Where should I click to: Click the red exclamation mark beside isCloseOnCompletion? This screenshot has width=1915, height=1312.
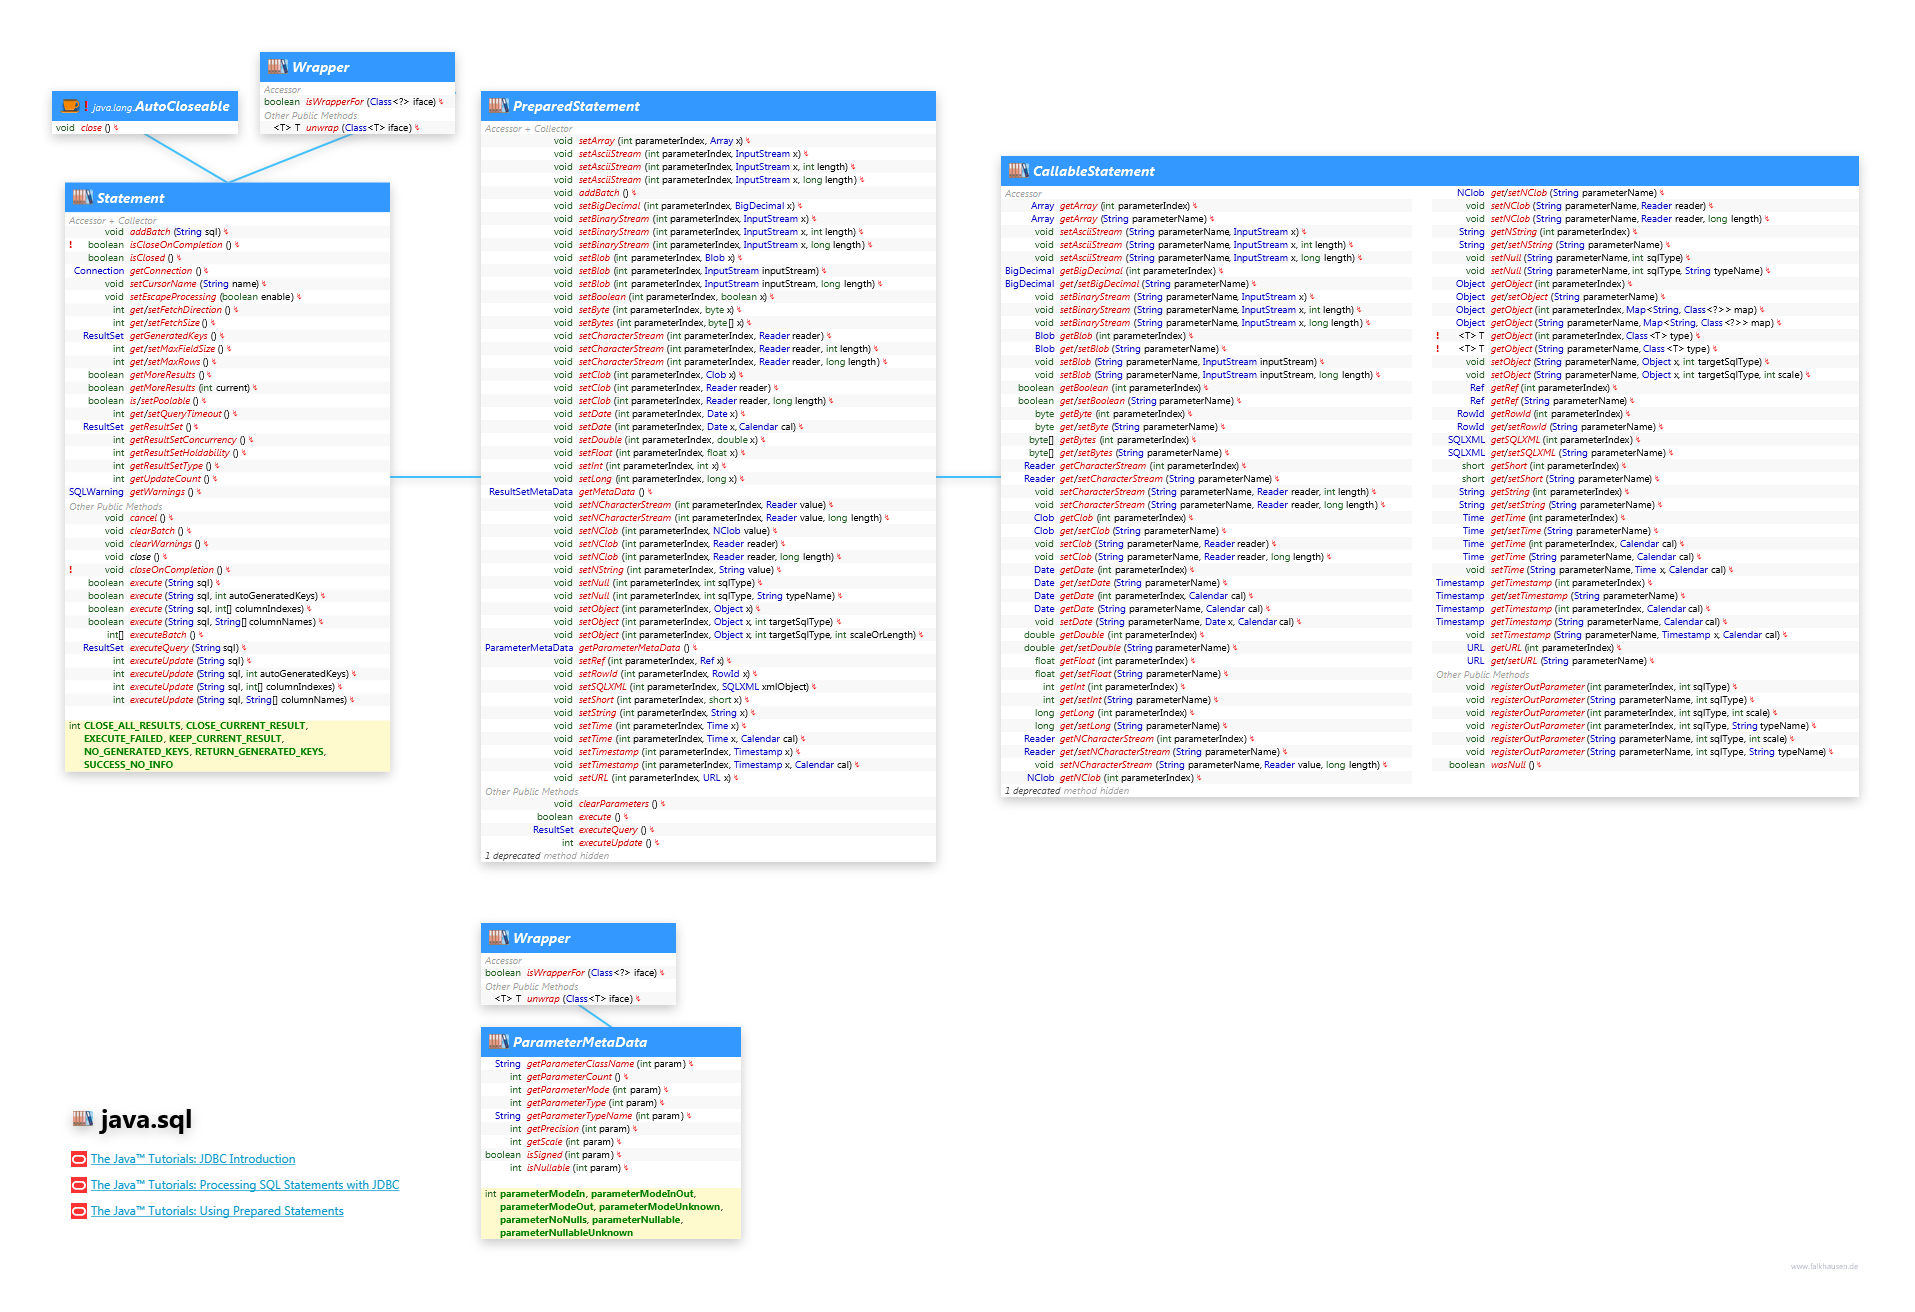coord(70,245)
